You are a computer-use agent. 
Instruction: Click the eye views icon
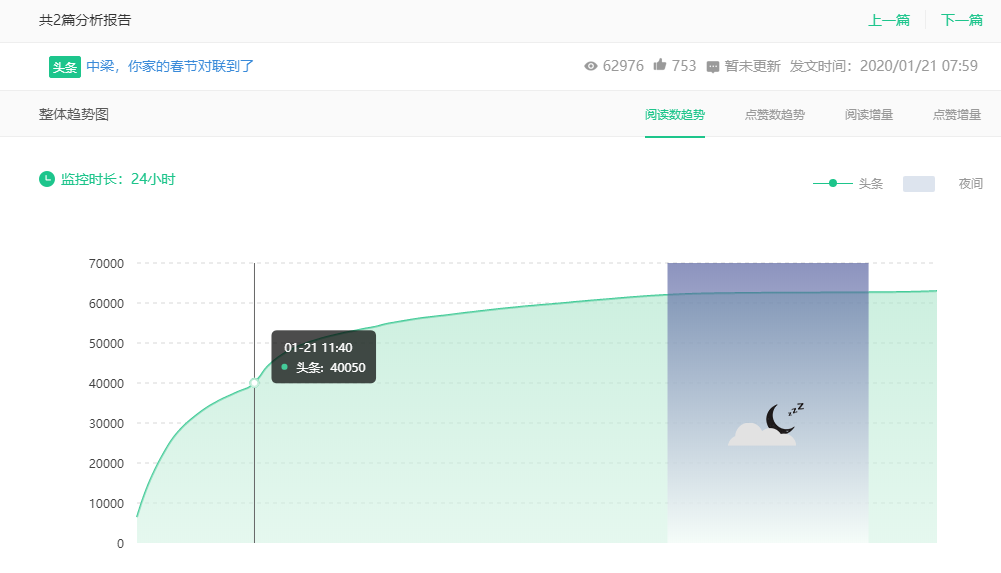point(591,67)
